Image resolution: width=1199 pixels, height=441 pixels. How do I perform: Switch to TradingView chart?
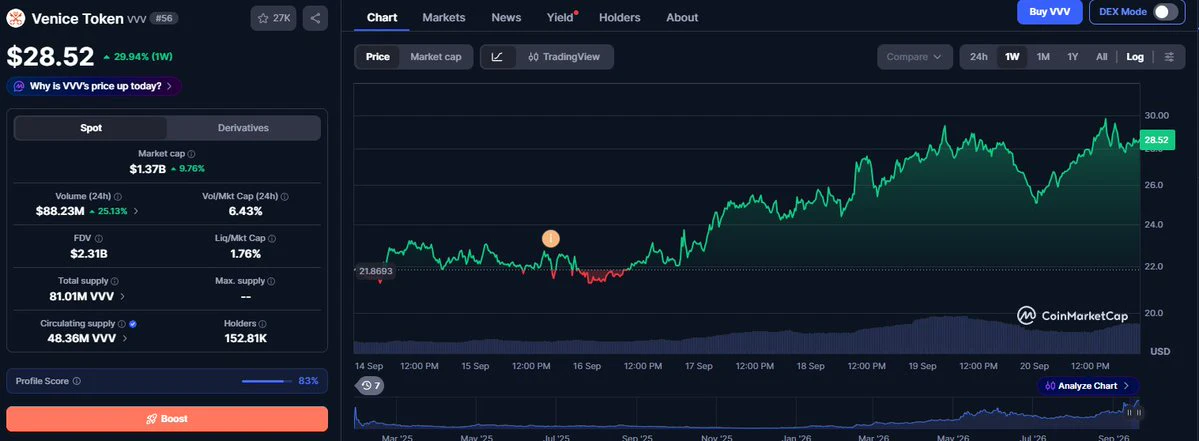(564, 57)
